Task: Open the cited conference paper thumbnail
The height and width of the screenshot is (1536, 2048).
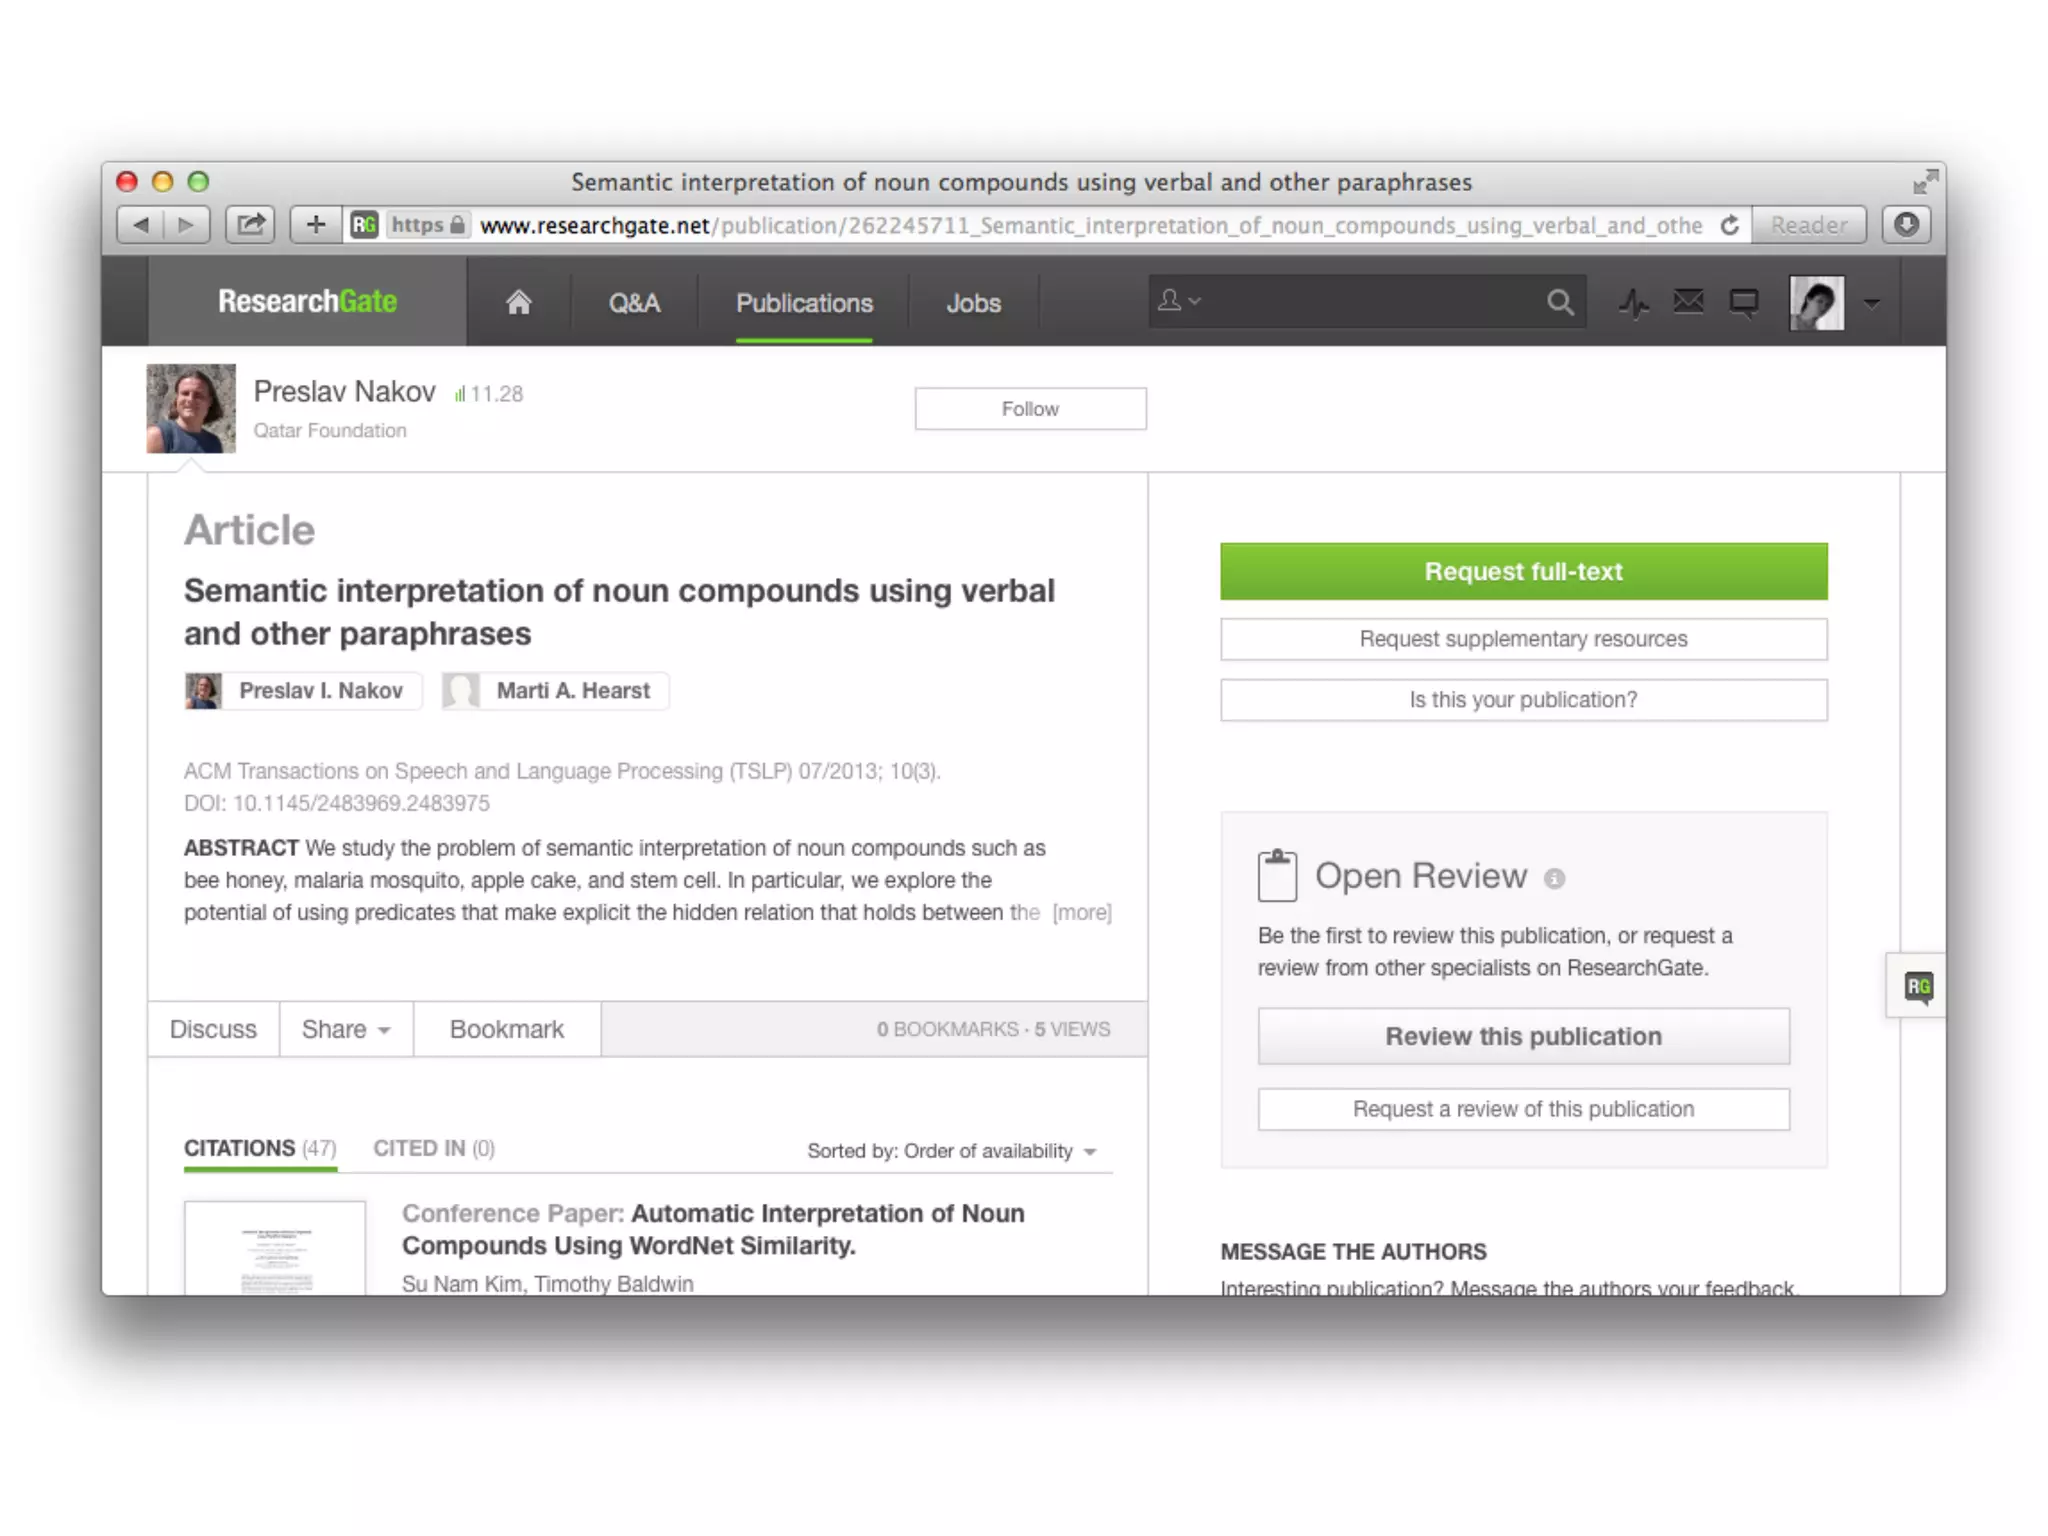Action: 275,1250
